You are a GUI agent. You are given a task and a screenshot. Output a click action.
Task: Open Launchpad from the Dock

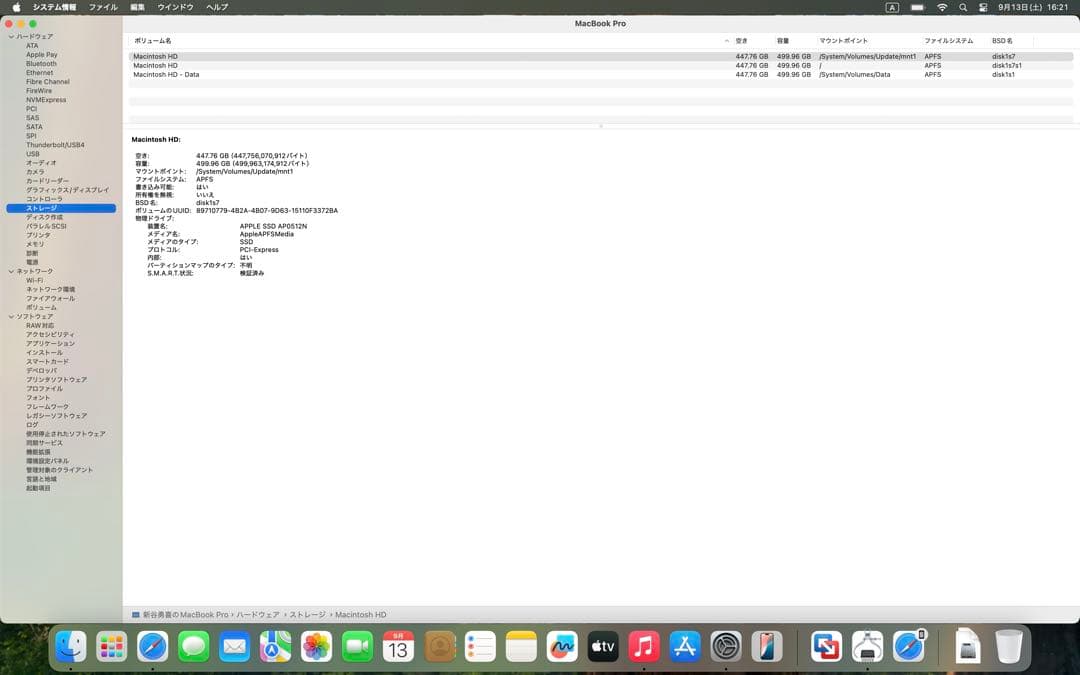[x=110, y=648]
